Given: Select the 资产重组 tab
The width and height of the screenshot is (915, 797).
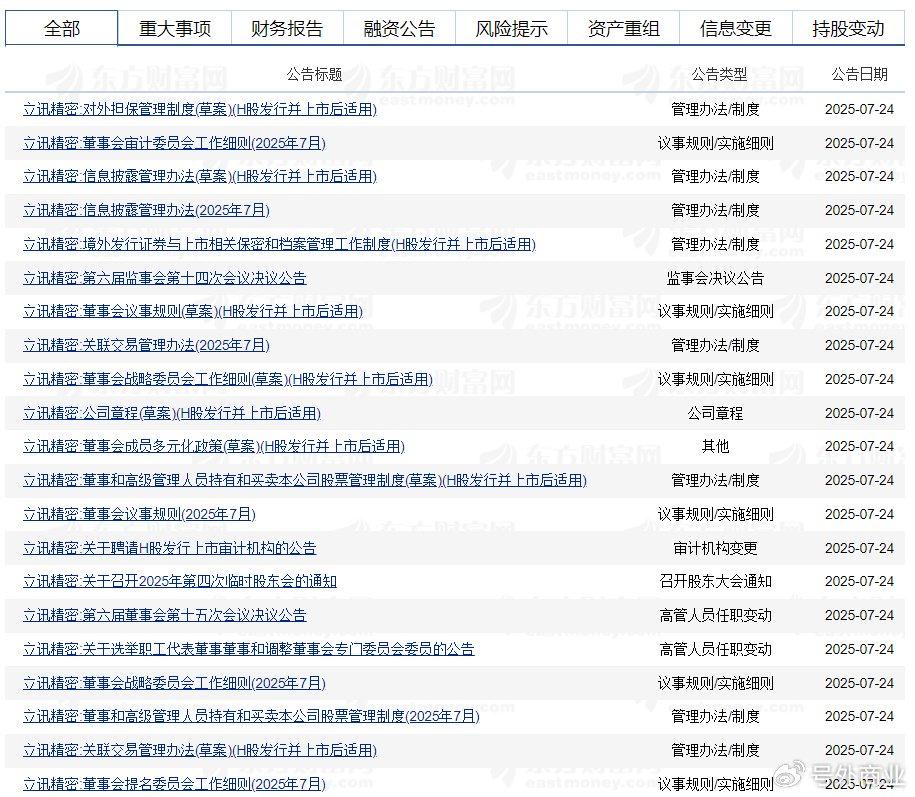Looking at the screenshot, I should click(x=623, y=28).
